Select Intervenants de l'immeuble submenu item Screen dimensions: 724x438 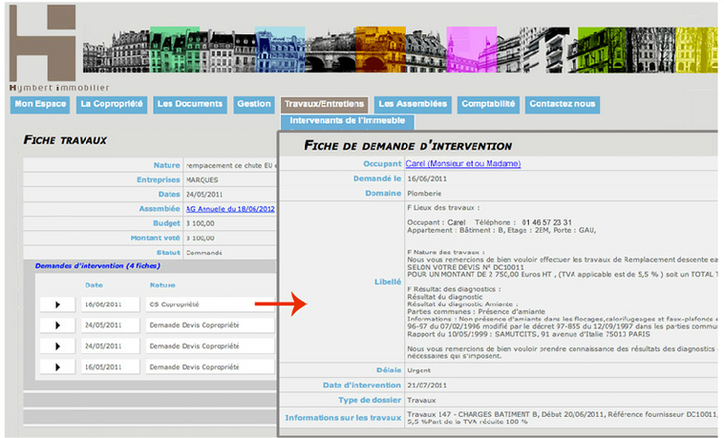[x=347, y=121]
